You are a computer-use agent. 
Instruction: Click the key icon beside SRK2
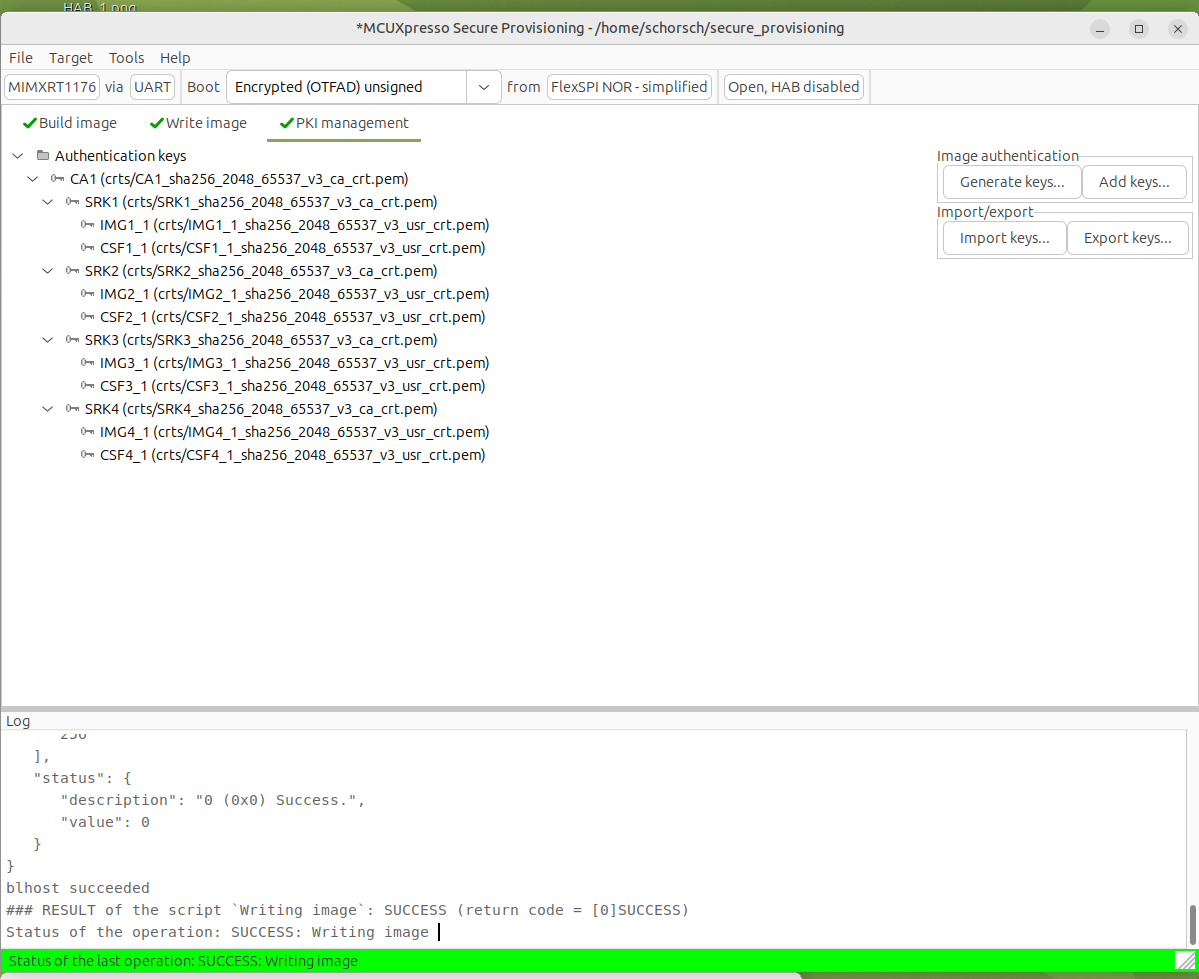[71, 270]
